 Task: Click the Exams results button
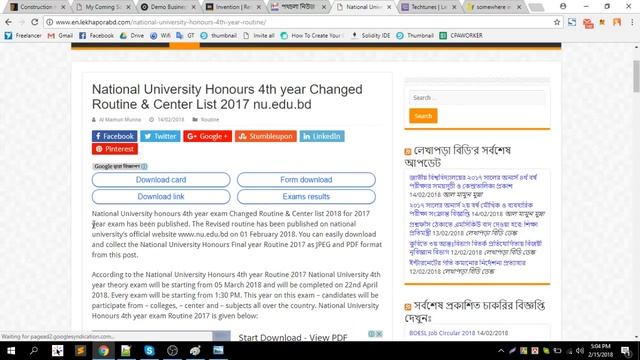click(x=306, y=196)
